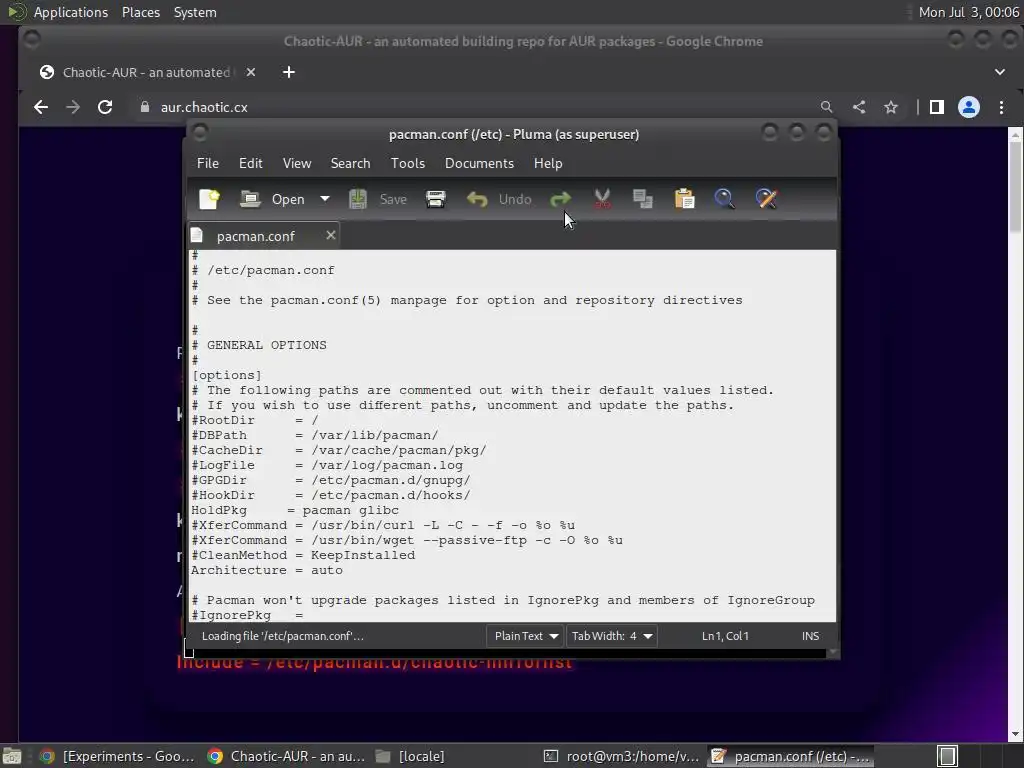The height and width of the screenshot is (768, 1024).
Task: Open a new Chrome tab
Action: (x=289, y=72)
